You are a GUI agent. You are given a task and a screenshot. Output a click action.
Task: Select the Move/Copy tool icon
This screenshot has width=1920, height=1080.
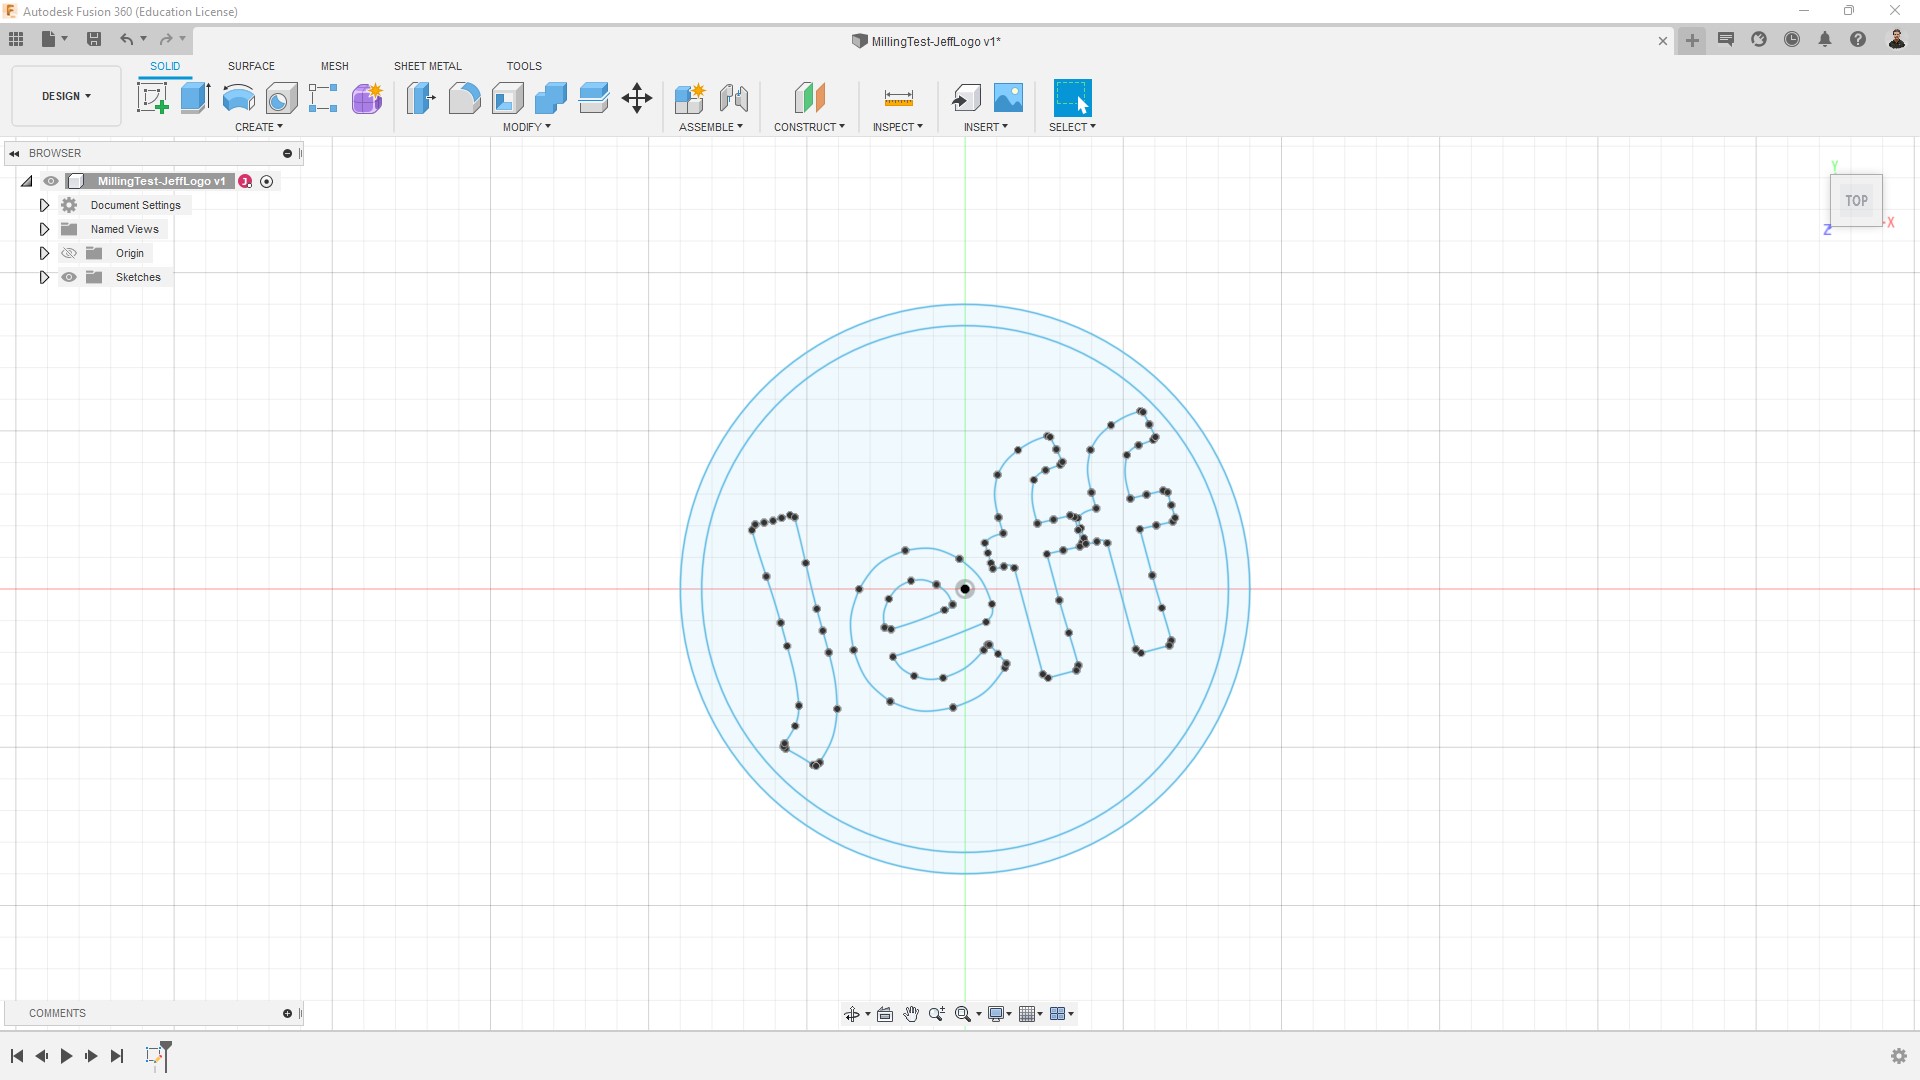[636, 98]
